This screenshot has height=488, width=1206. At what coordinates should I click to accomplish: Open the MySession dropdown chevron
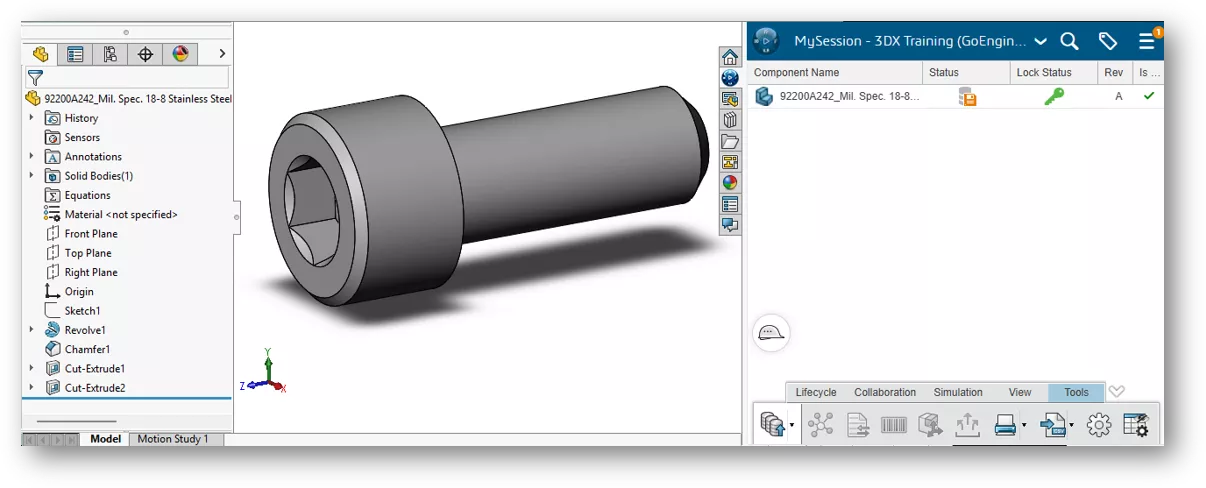tap(1040, 42)
